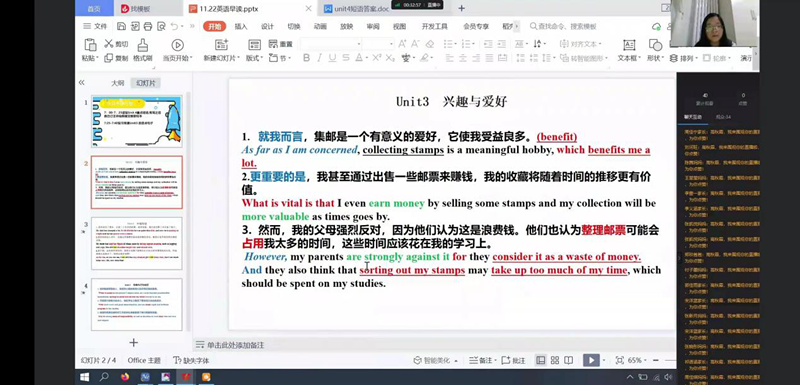This screenshot has height=385, width=800.
Task: Toggle Italic formatting
Action: [x=319, y=58]
